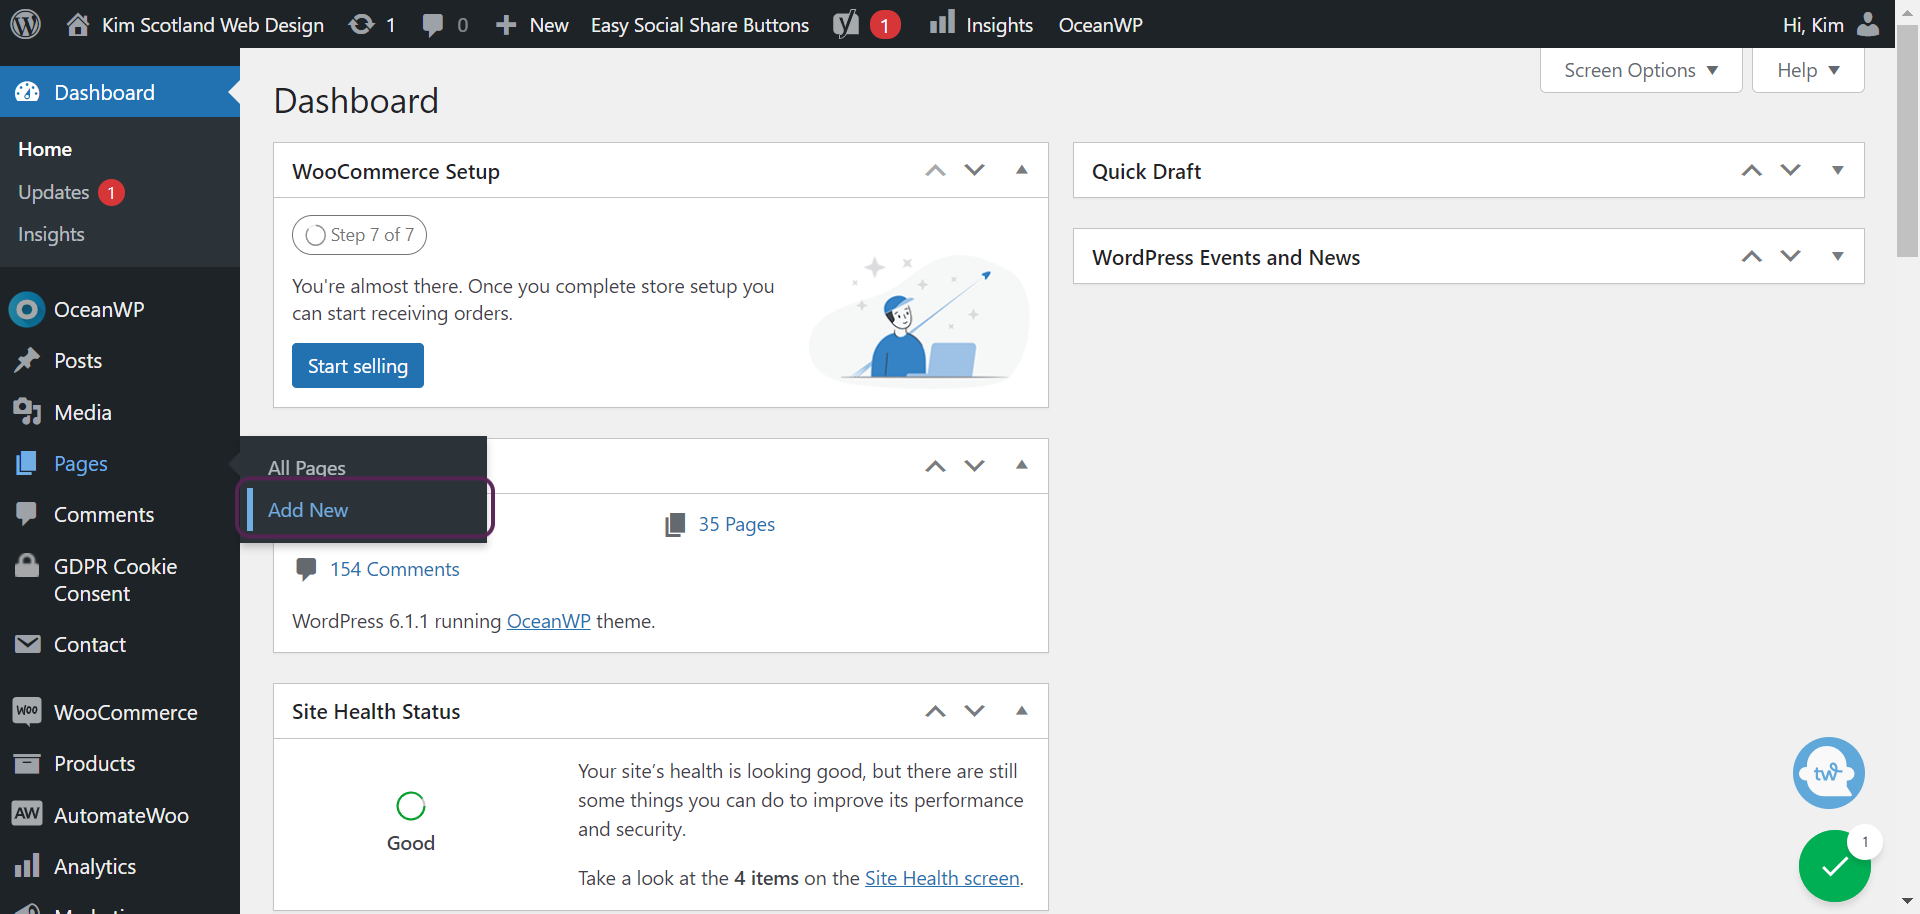Move At a Glance widget down
1920x914 pixels.
(975, 466)
